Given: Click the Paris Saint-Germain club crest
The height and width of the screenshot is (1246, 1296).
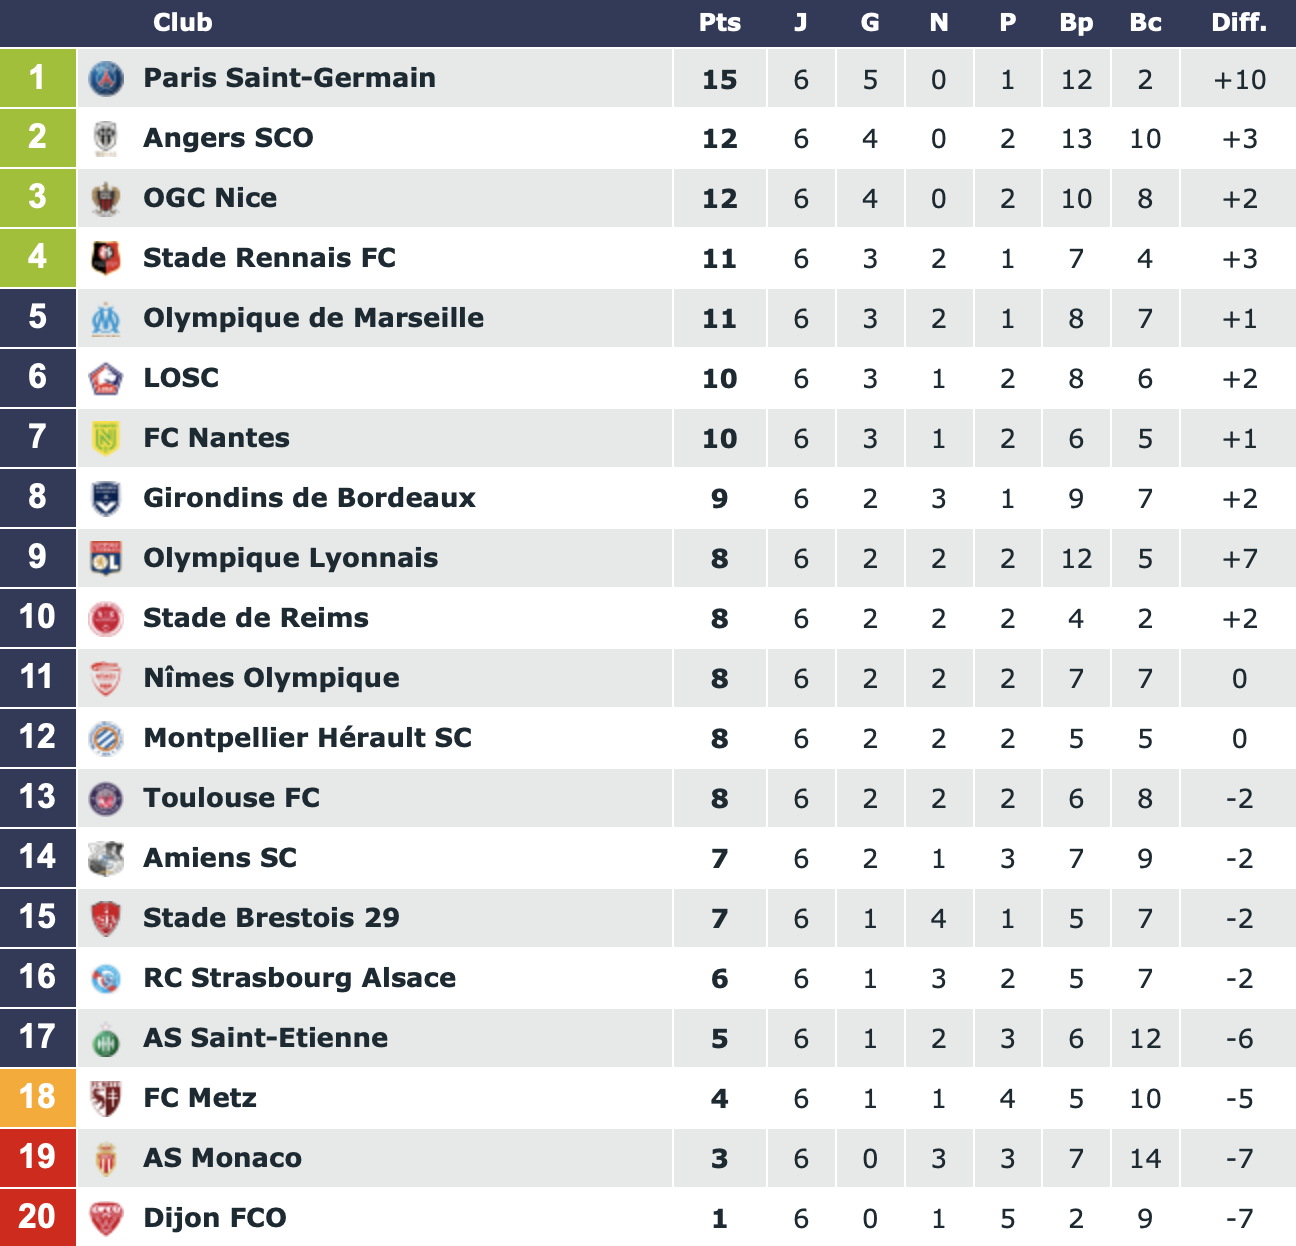Looking at the screenshot, I should (106, 78).
